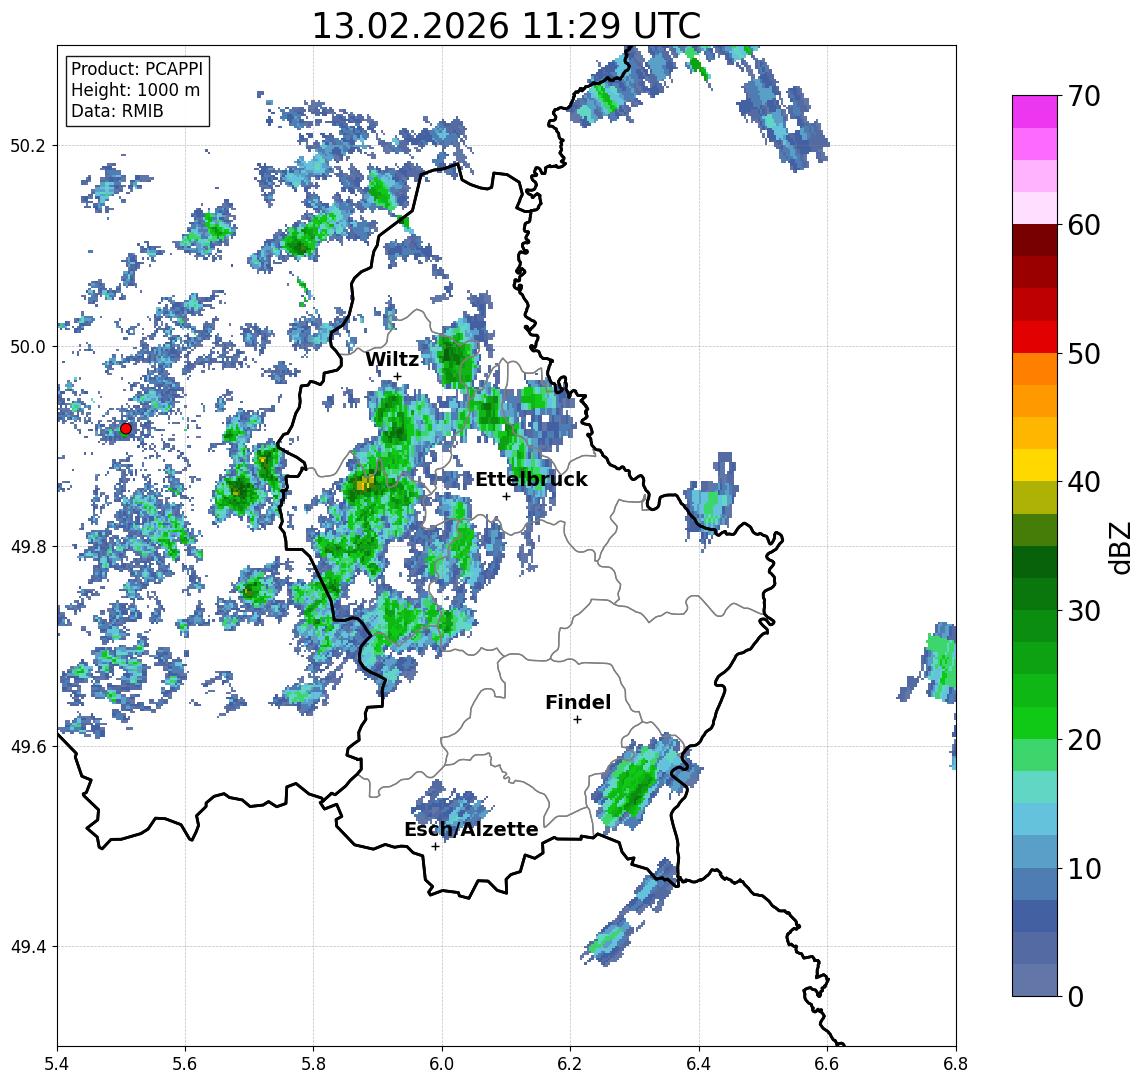The image size is (1145, 1084).
Task: Click the dBZ colorbar axis label
Action: [1119, 546]
